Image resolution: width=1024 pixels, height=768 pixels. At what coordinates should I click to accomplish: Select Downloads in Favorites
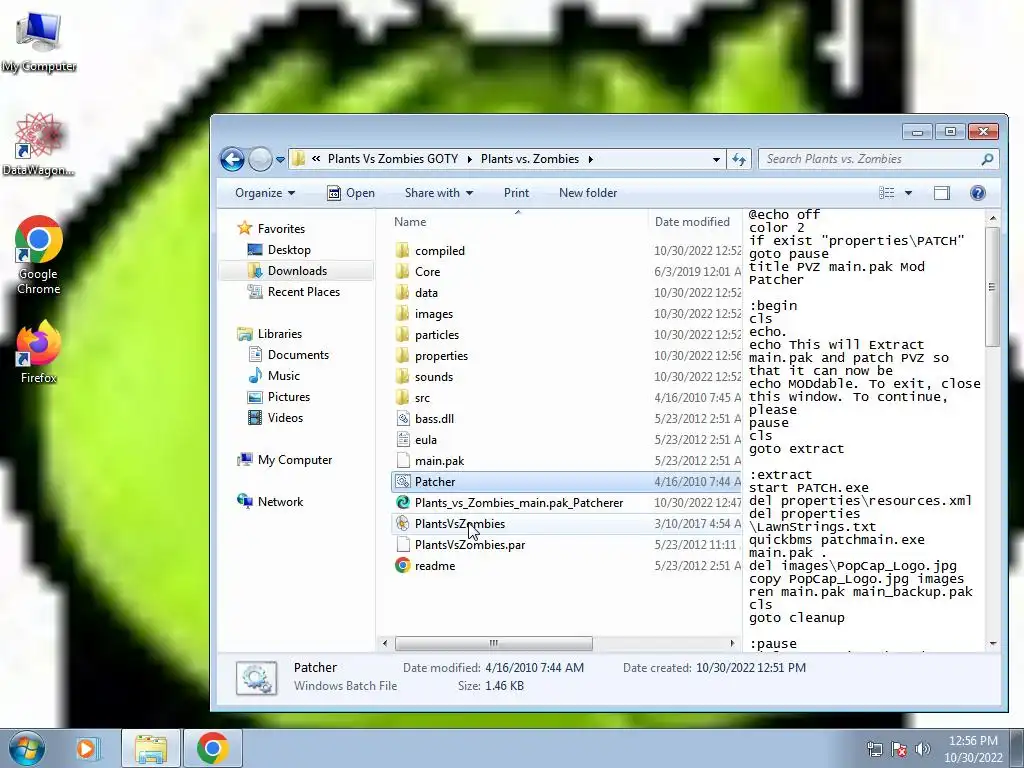(x=297, y=270)
